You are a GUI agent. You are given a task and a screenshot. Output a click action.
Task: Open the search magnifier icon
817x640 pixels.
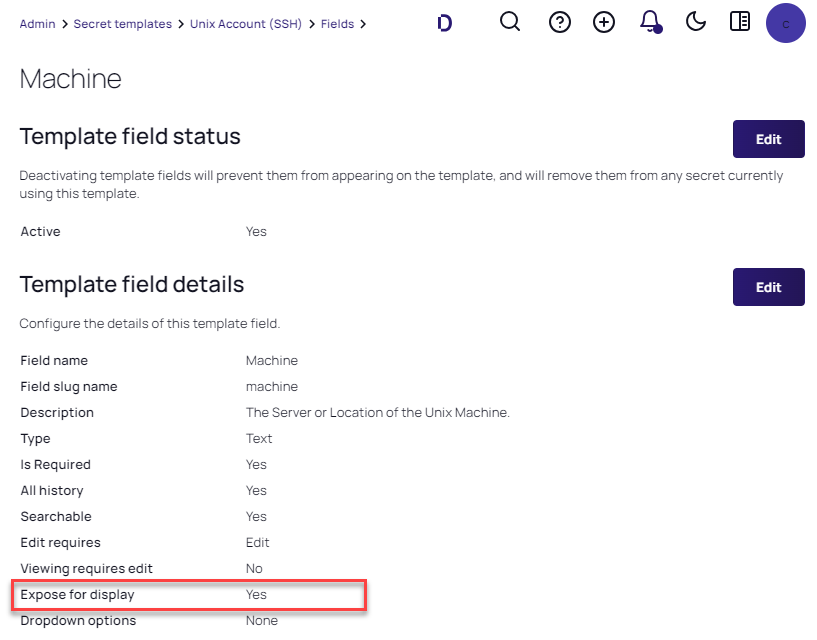[x=510, y=22]
